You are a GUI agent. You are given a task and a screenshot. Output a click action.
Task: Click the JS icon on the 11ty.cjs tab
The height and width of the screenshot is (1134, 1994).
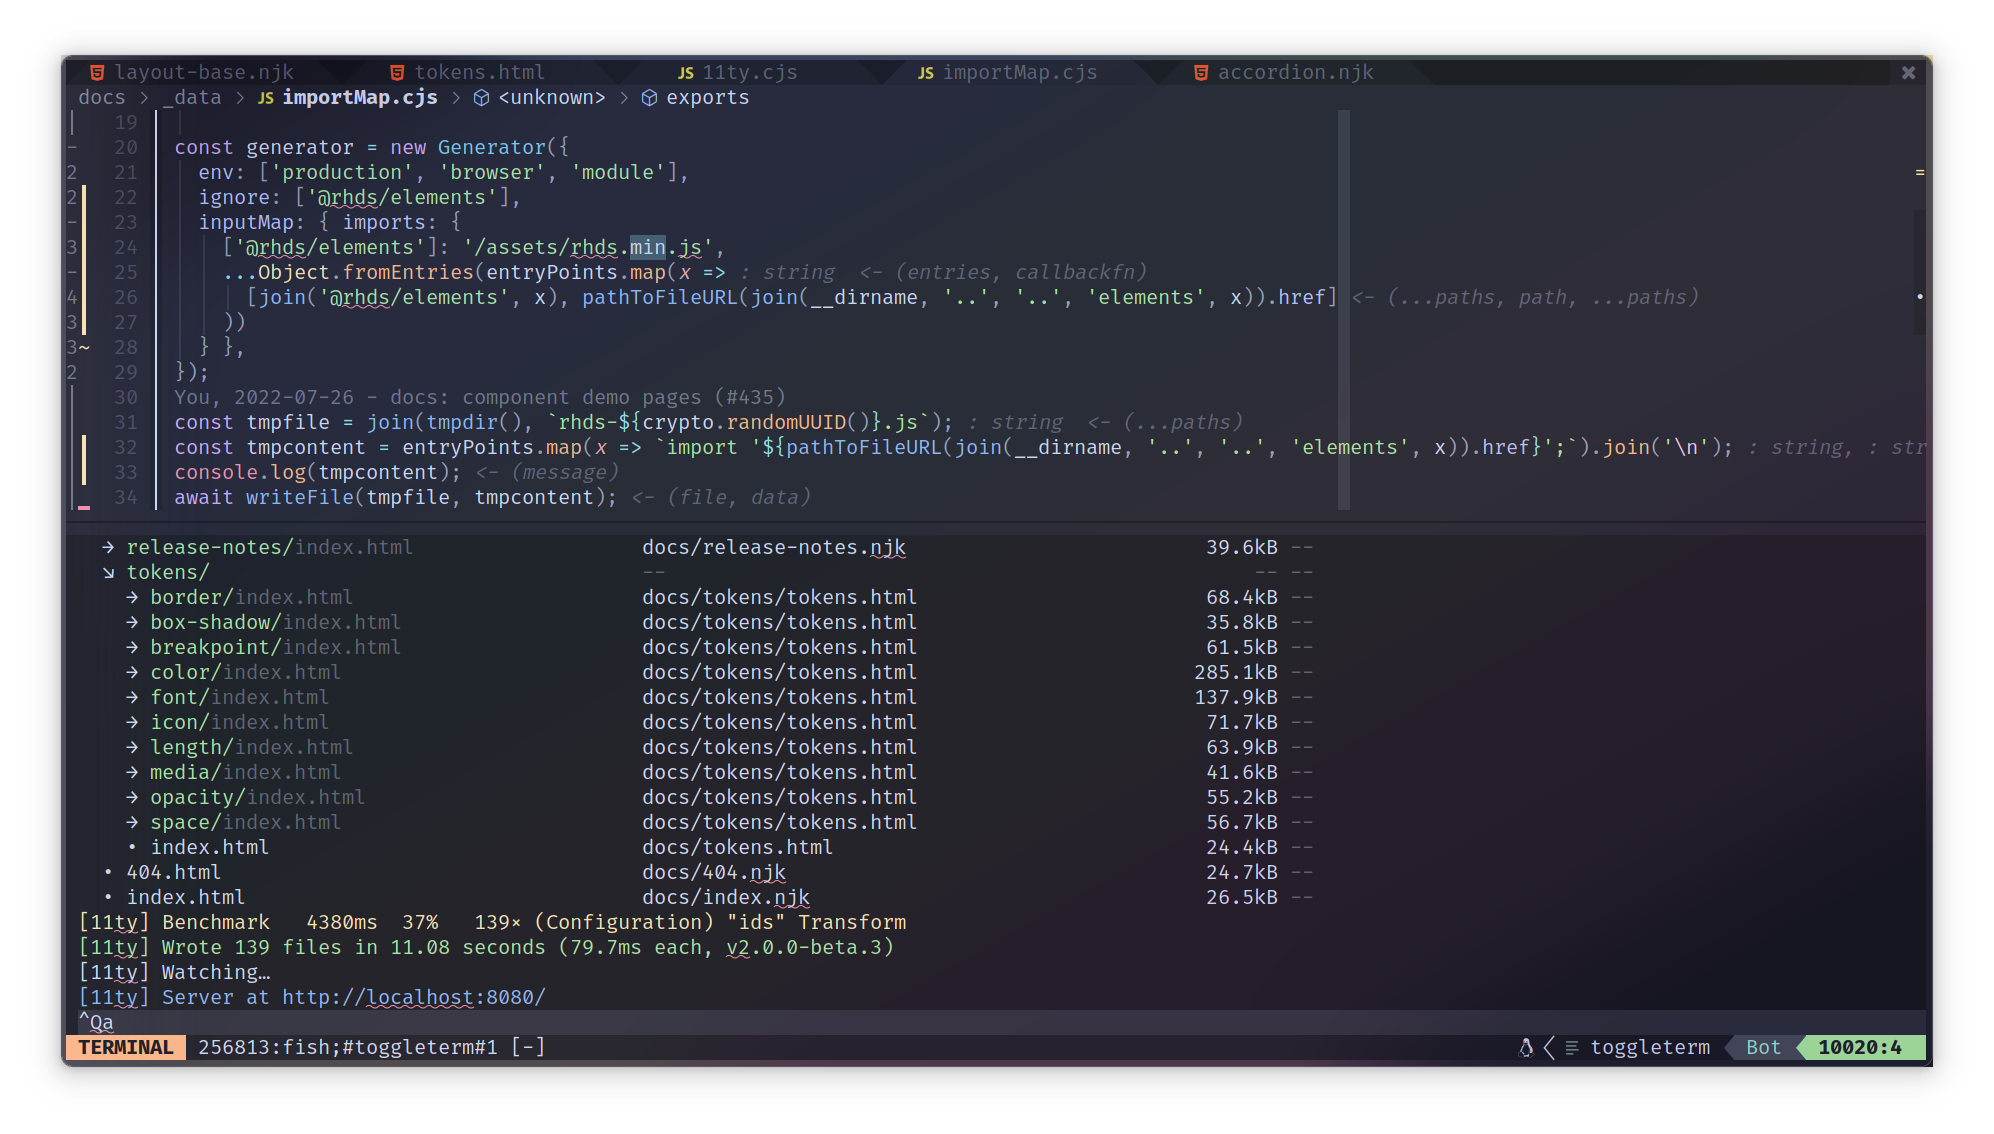pyautogui.click(x=685, y=72)
